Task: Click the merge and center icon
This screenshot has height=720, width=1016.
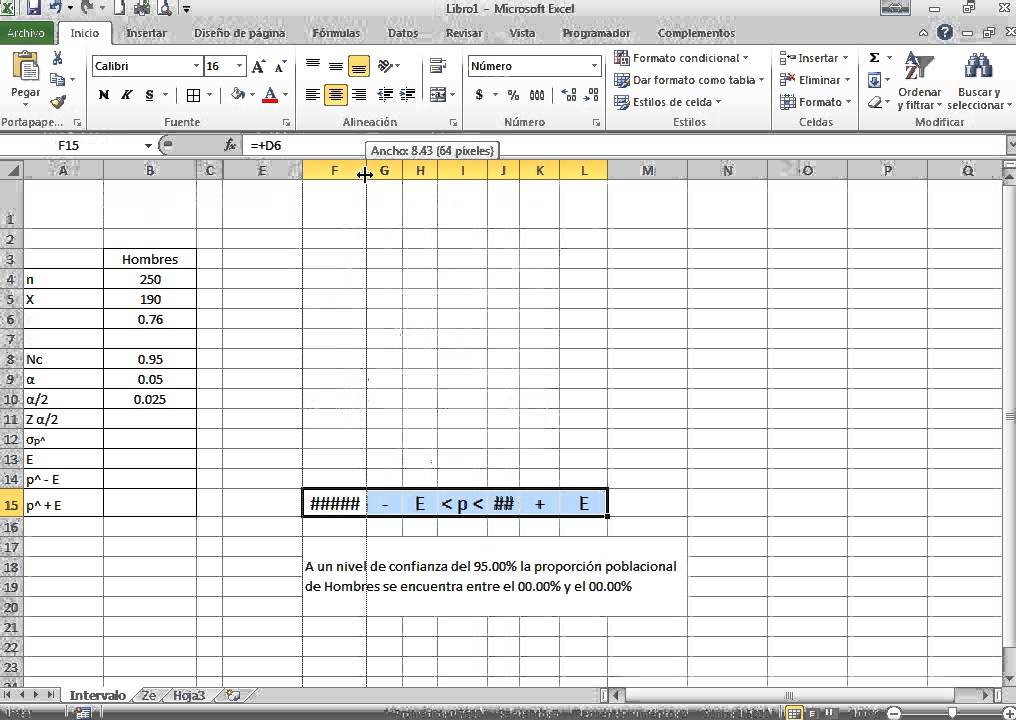Action: (x=437, y=95)
